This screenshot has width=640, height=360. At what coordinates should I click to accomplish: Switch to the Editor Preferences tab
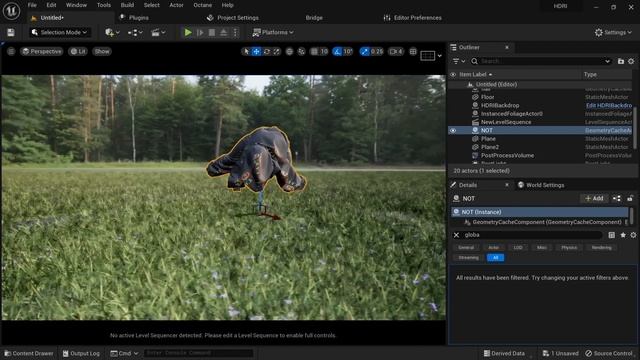[413, 18]
